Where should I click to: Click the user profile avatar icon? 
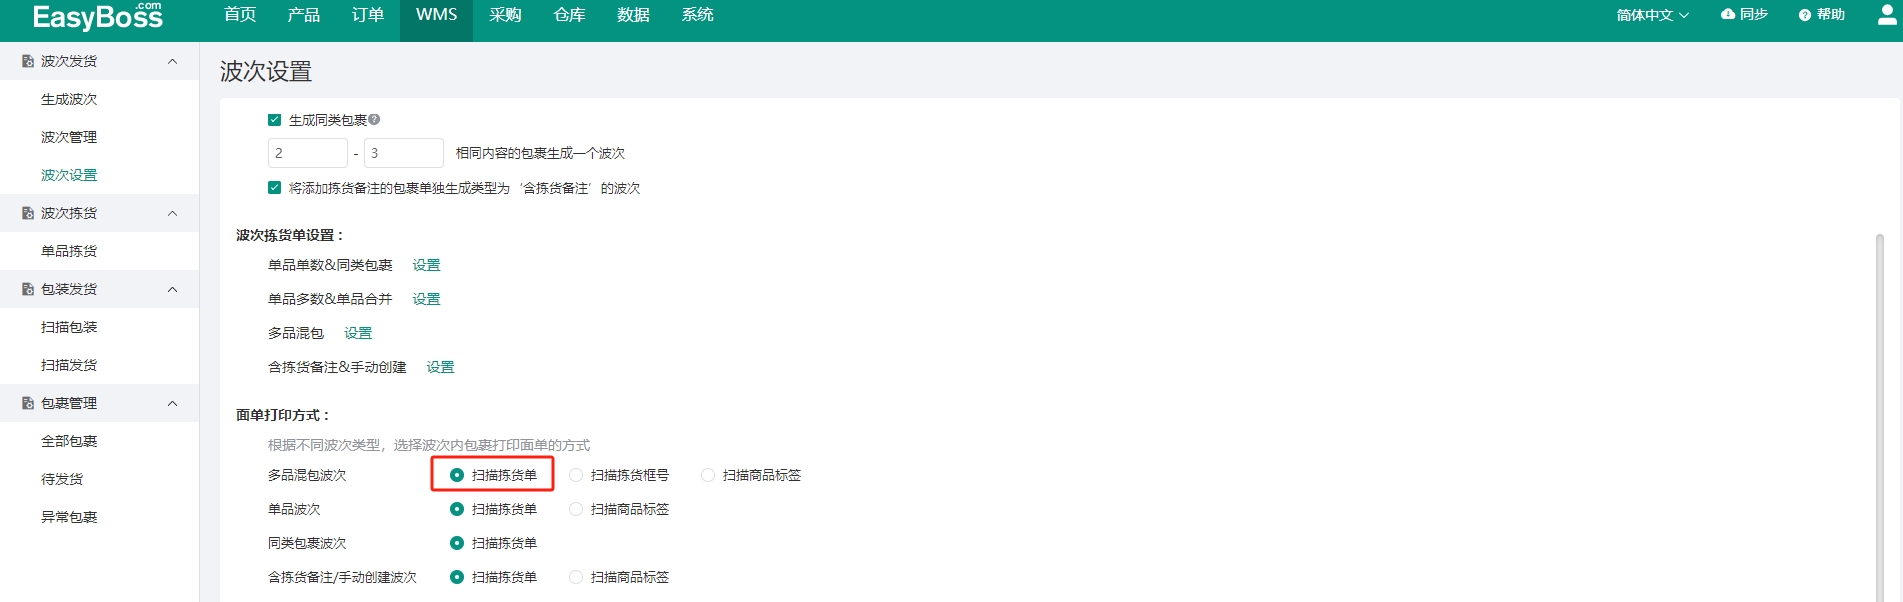(x=1887, y=15)
